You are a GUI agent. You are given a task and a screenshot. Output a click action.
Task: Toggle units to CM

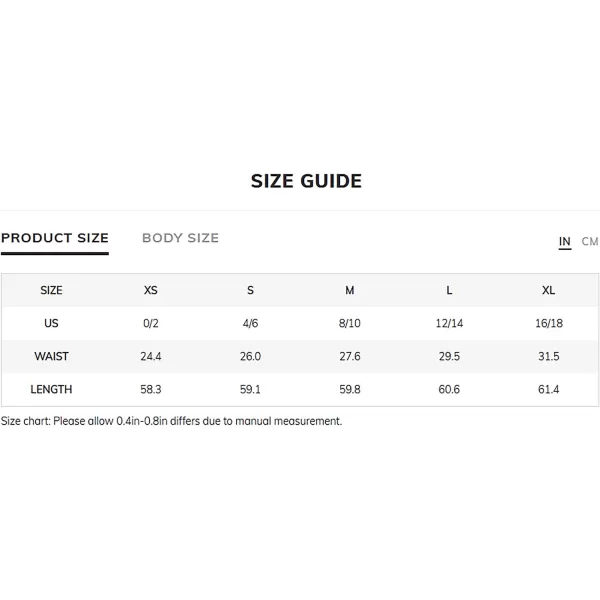point(590,241)
